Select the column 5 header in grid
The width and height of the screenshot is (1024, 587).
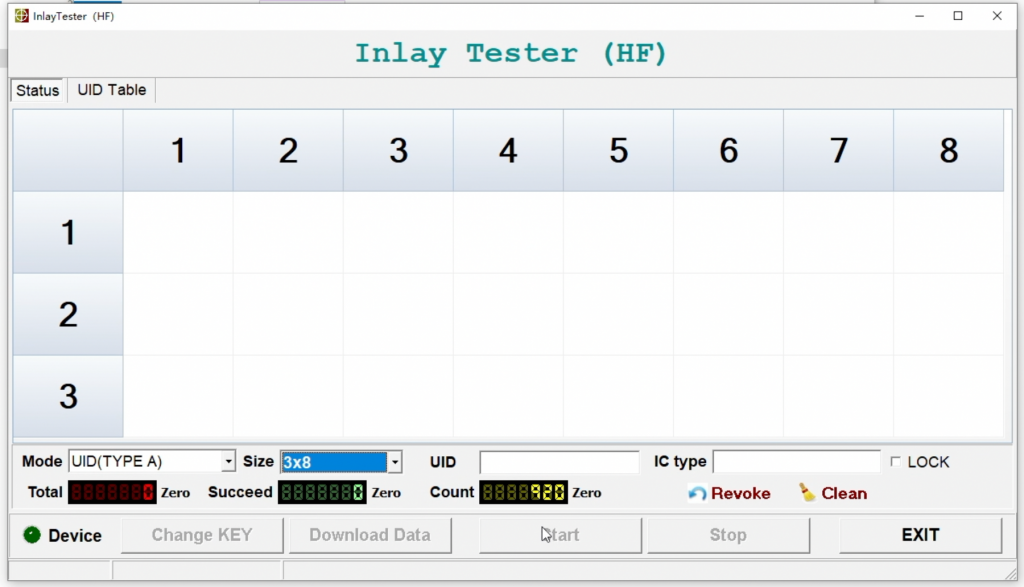[618, 151]
